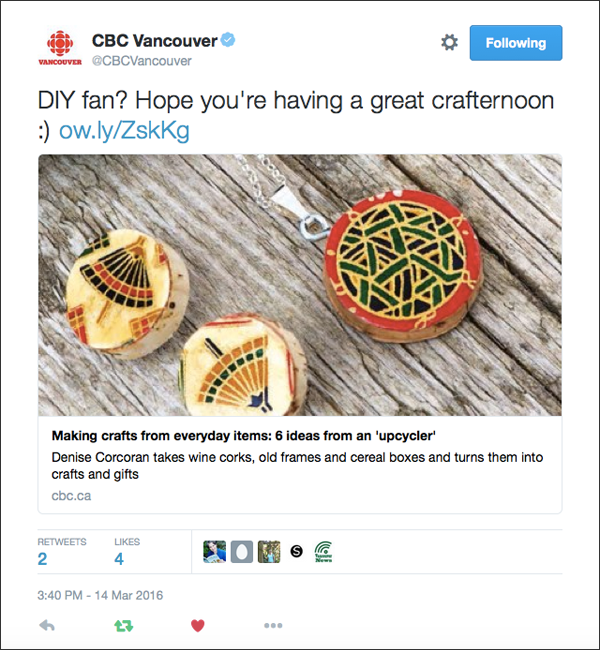Viewport: 600px width, 650px height.
Task: Click the black circular S avatar
Action: click(x=296, y=551)
